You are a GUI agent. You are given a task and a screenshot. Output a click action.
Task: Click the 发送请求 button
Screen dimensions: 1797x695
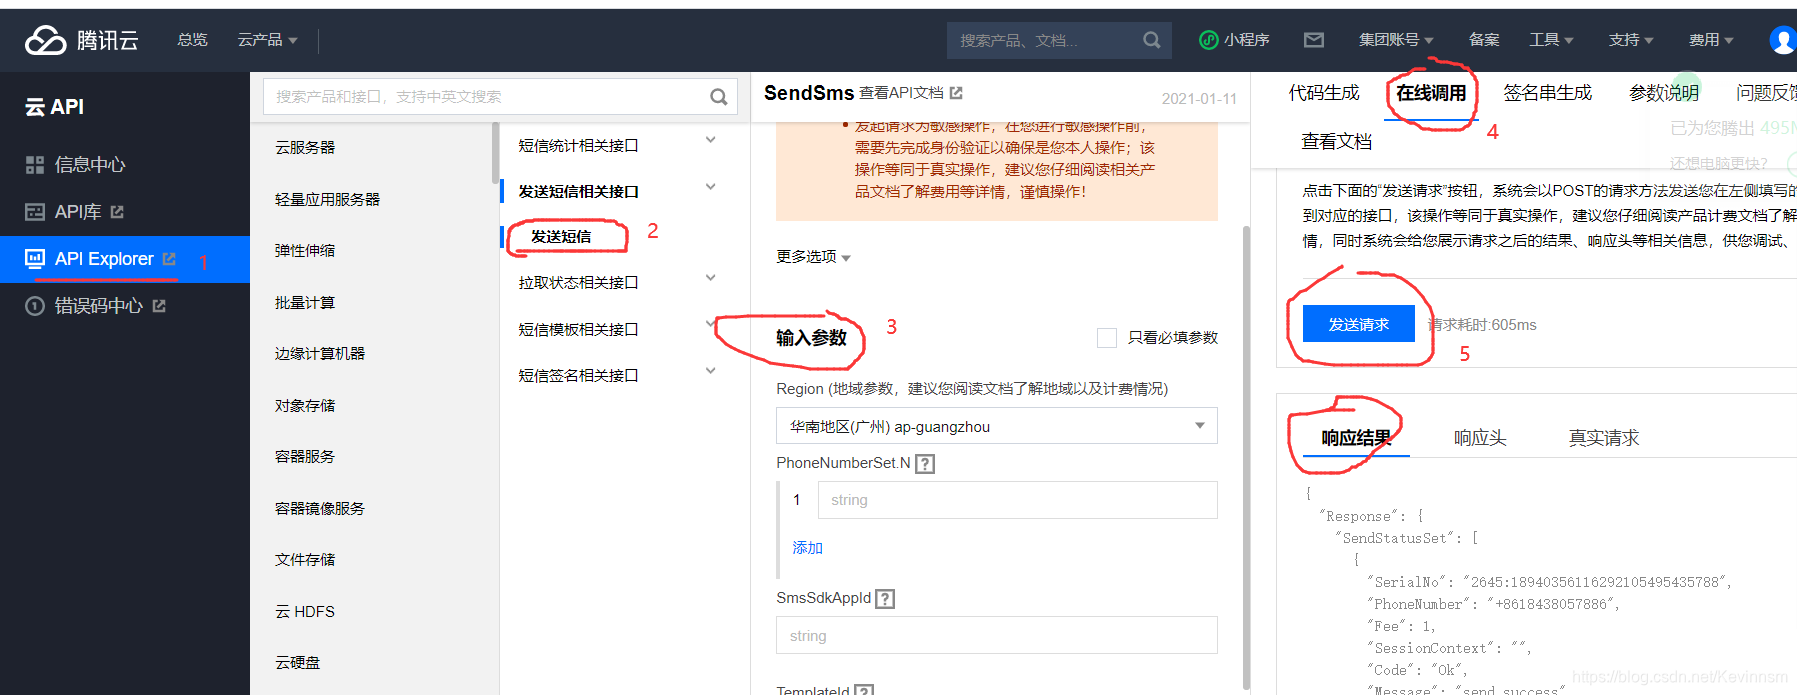tap(1359, 324)
